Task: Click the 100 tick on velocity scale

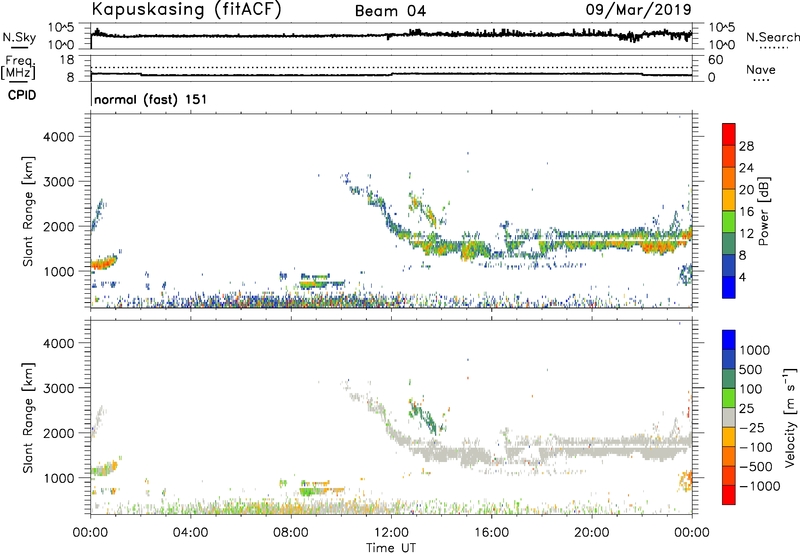Action: pos(751,389)
